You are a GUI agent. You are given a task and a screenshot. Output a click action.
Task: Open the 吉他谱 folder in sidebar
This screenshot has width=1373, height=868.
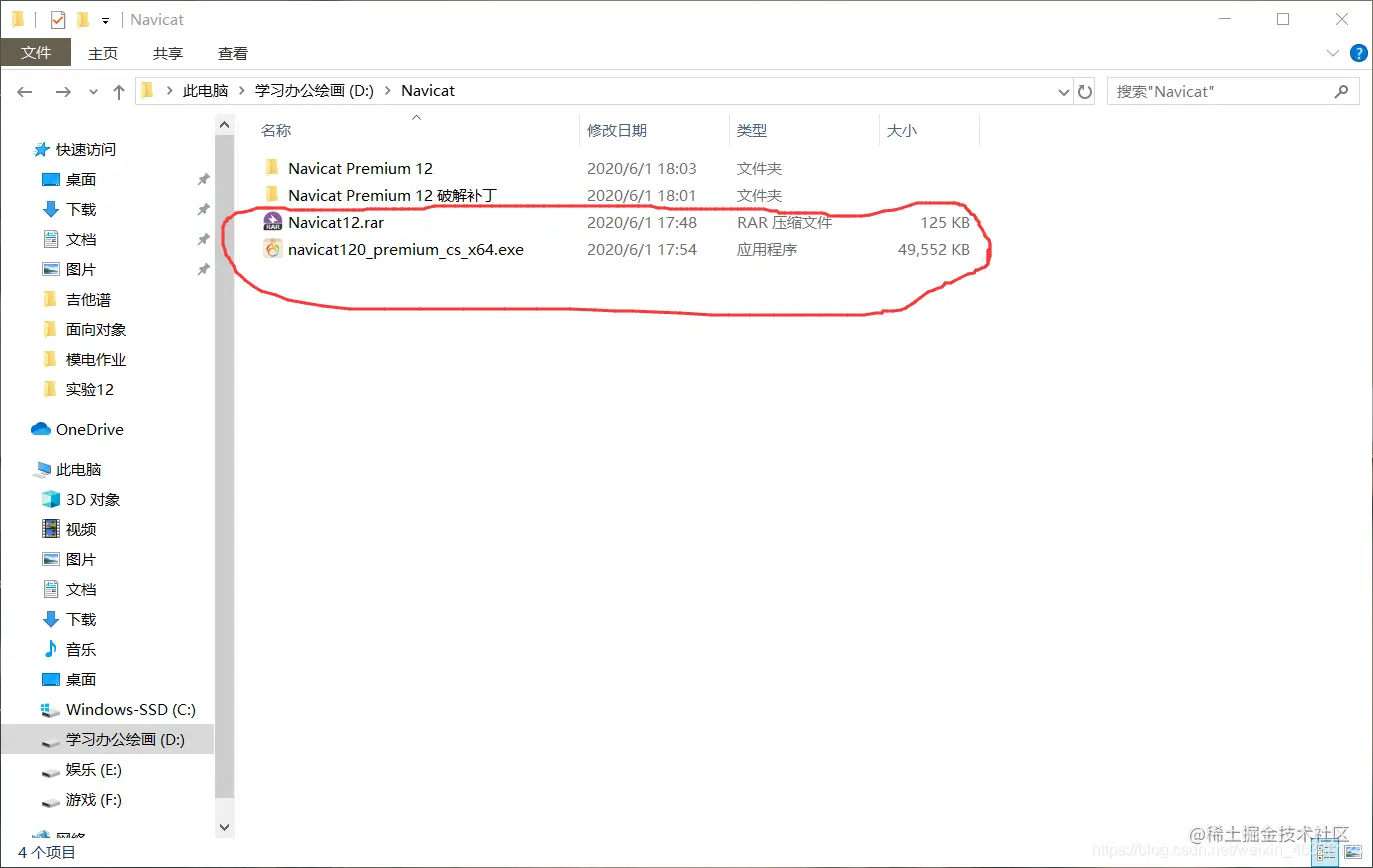88,299
